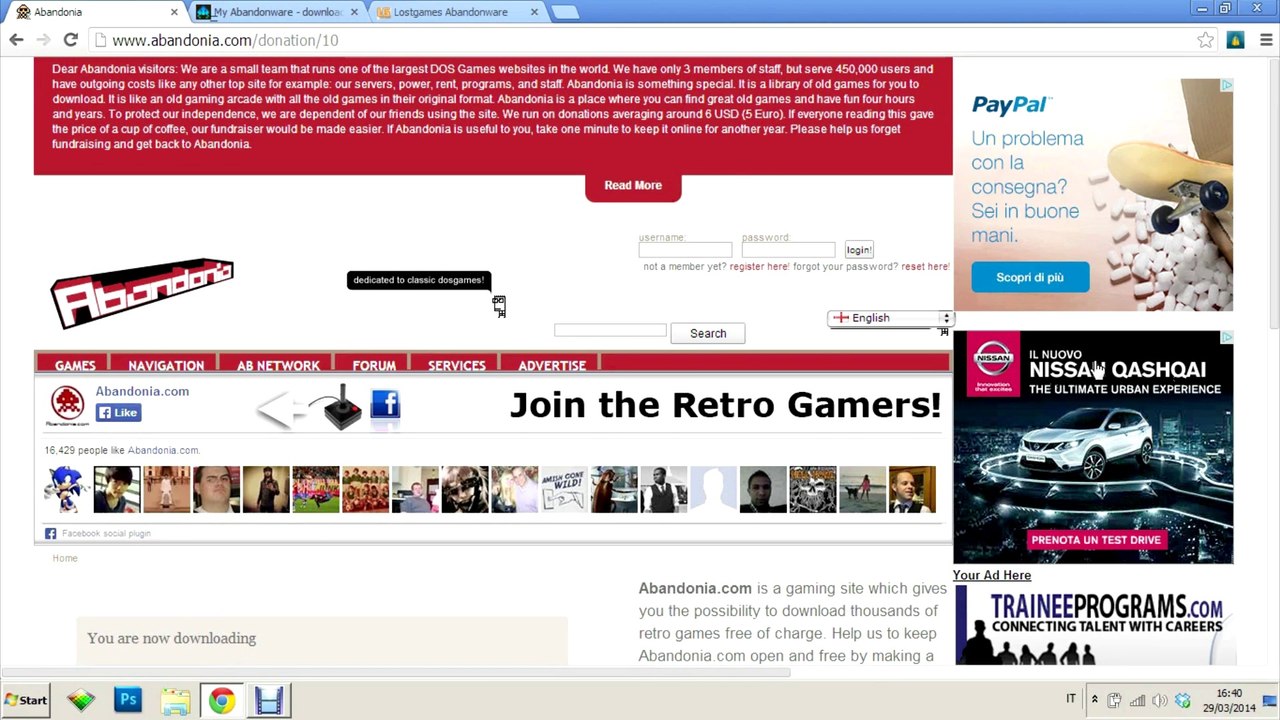Screen dimensions: 1280x720
Task: Close the Lostgames Abandonware tab
Action: point(534,12)
